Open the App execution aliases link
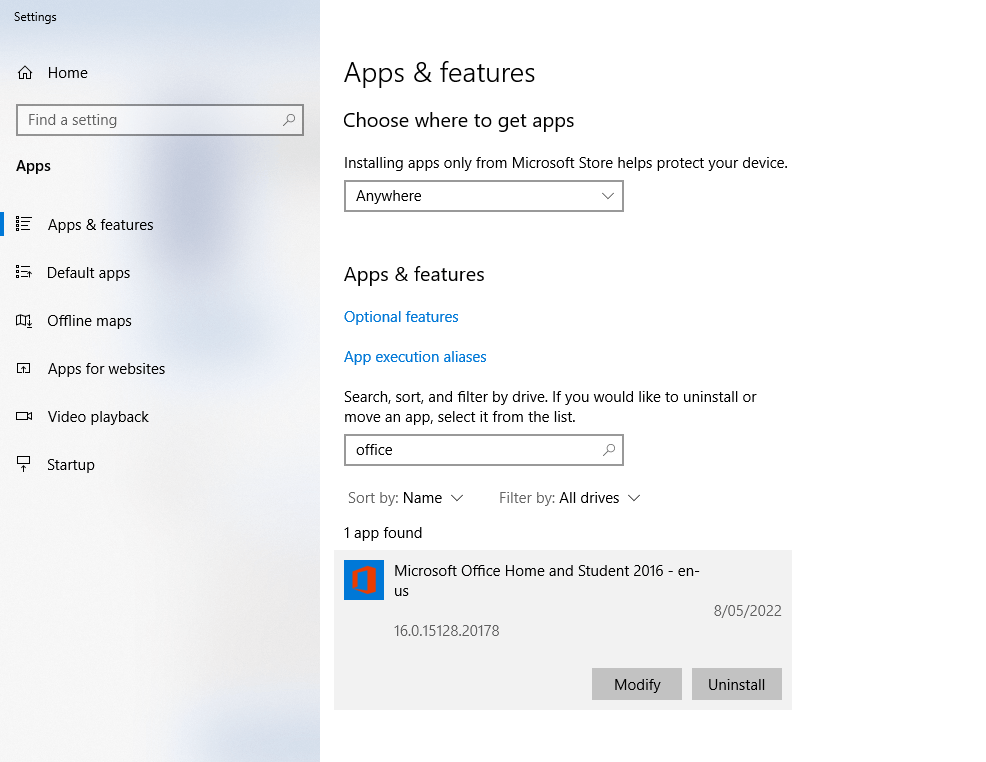The height and width of the screenshot is (762, 986). tap(415, 357)
